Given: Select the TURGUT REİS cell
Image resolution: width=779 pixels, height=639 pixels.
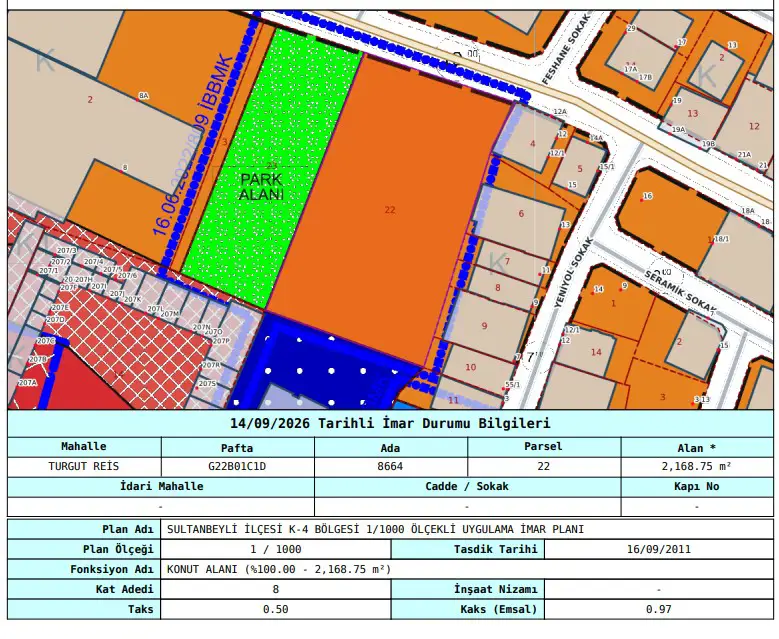Looking at the screenshot, I should point(83,466).
